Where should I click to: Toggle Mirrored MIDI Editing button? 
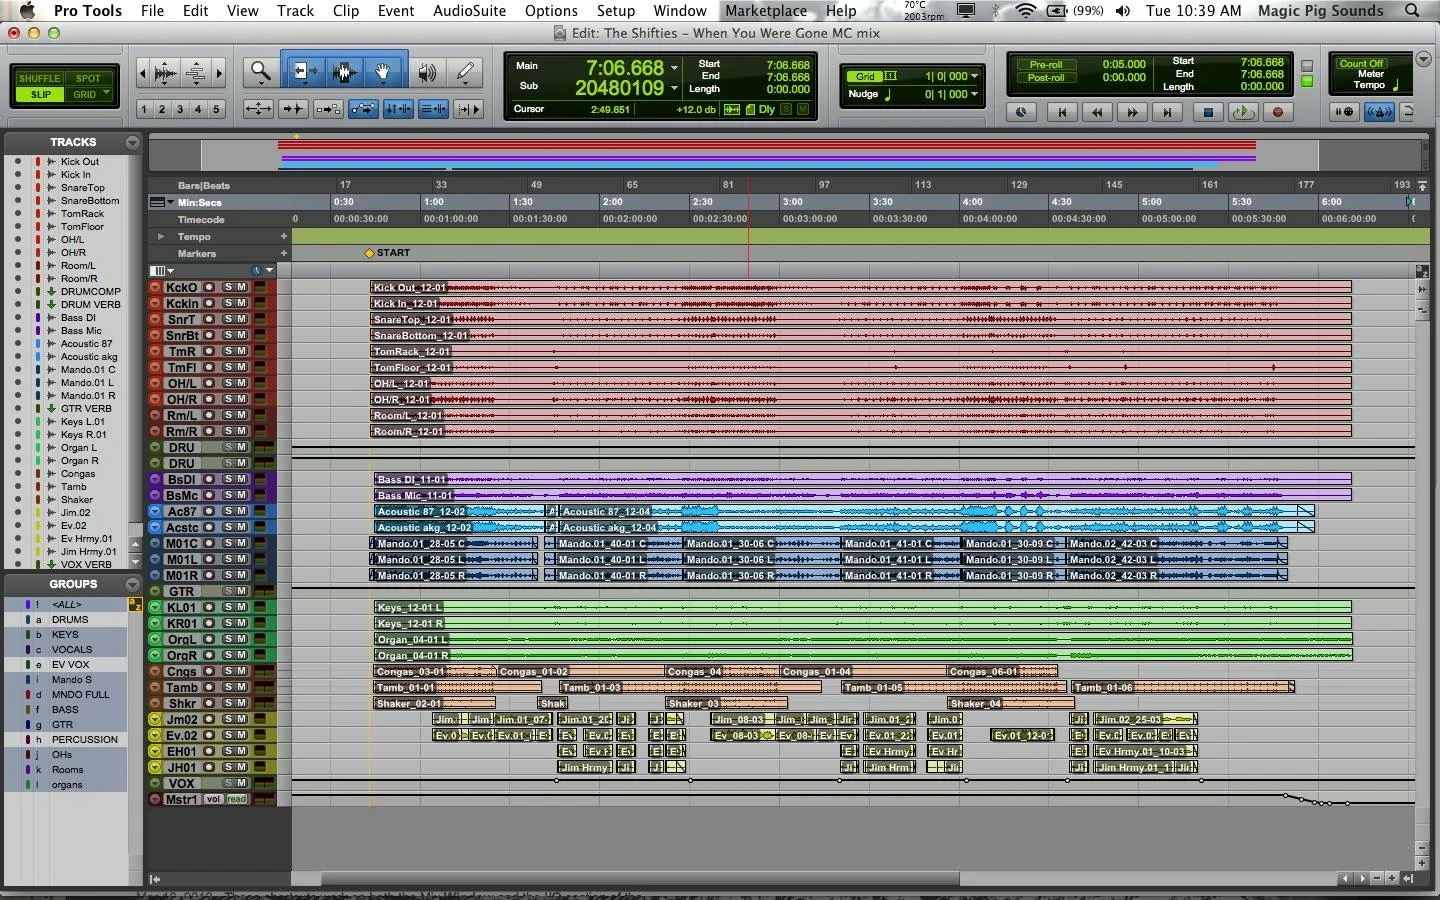[x=328, y=109]
